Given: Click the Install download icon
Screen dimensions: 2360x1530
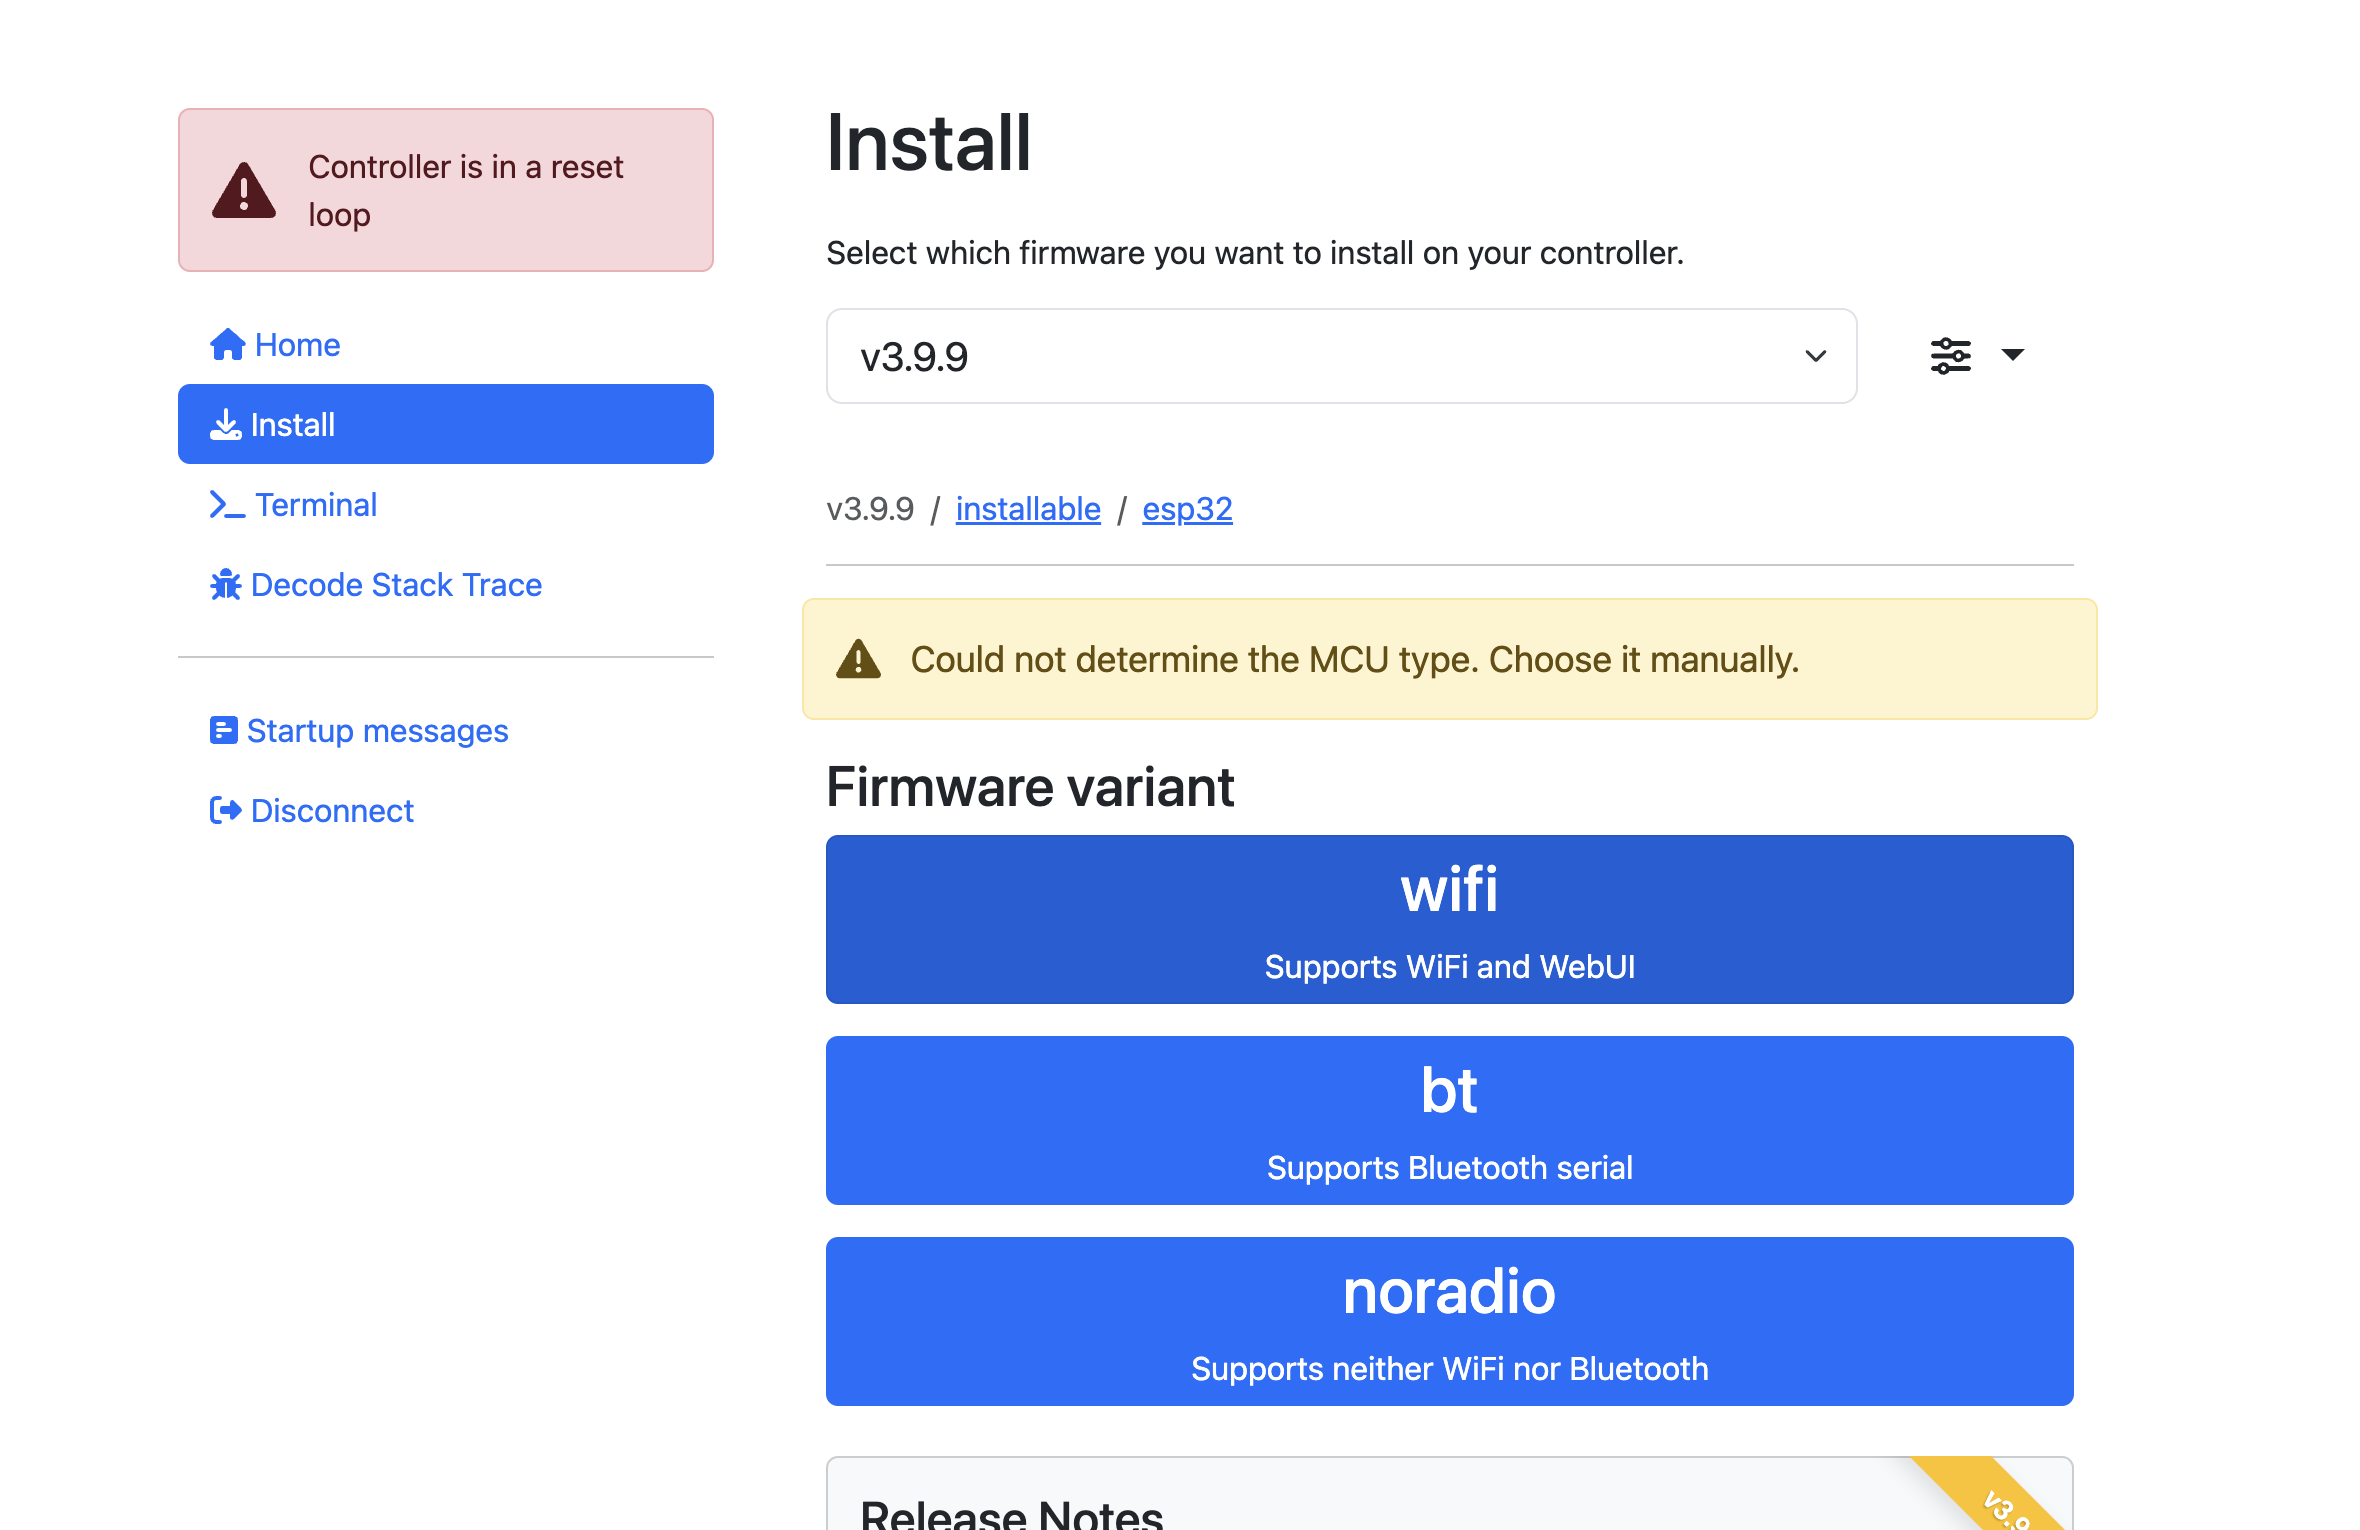Looking at the screenshot, I should 225,425.
